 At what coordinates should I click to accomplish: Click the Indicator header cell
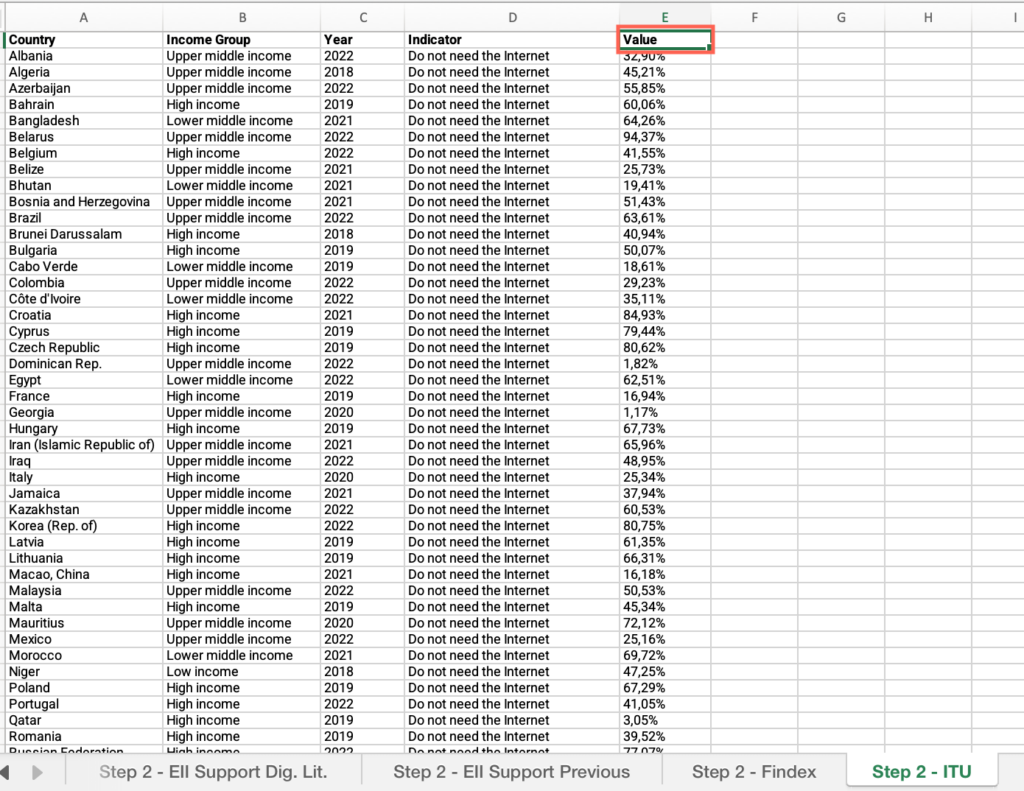tap(512, 40)
